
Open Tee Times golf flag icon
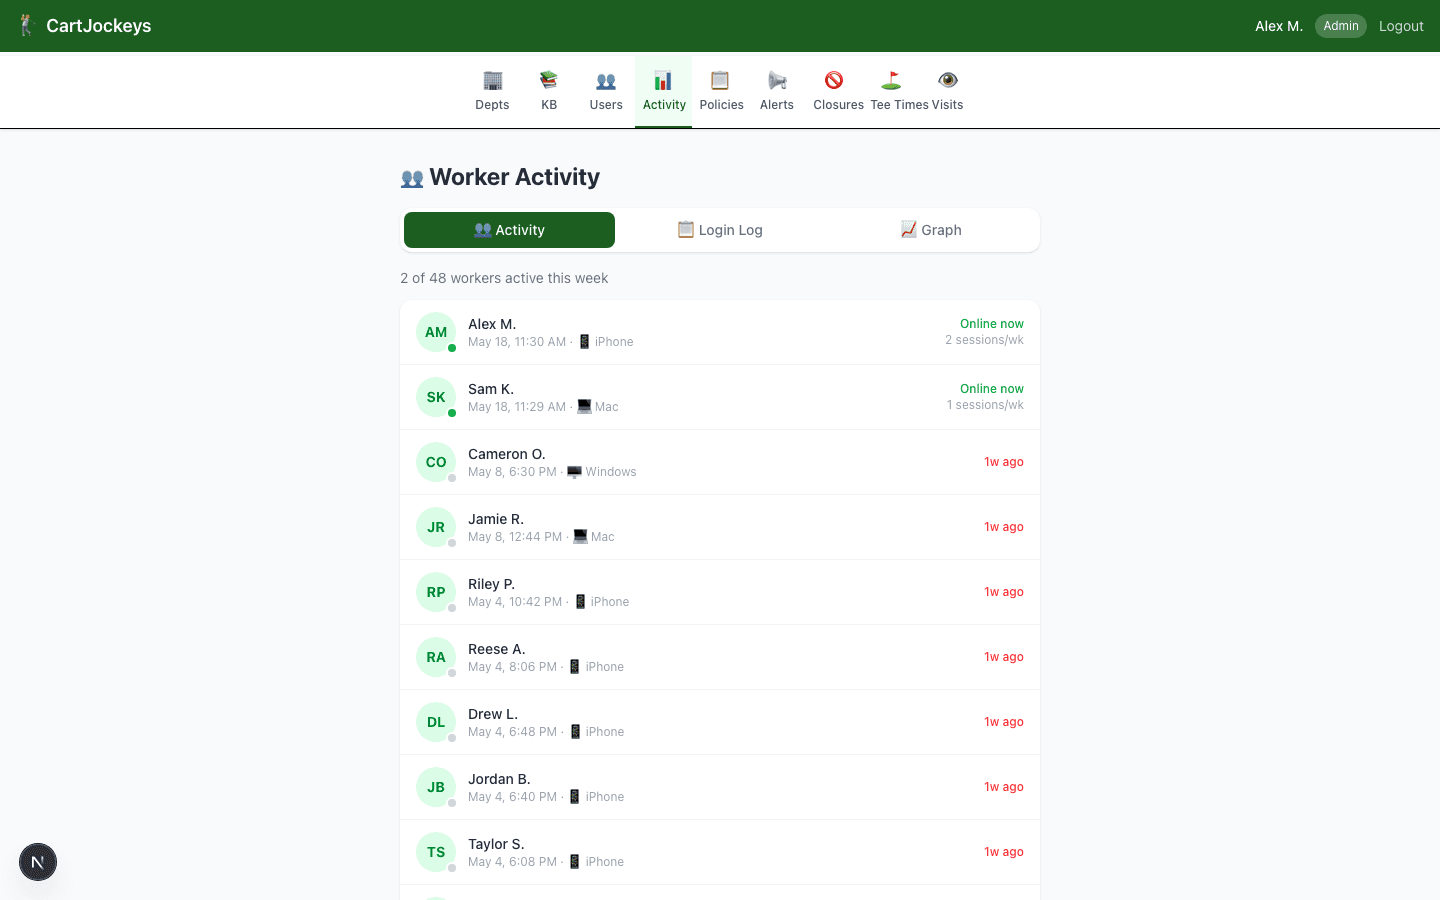[891, 80]
